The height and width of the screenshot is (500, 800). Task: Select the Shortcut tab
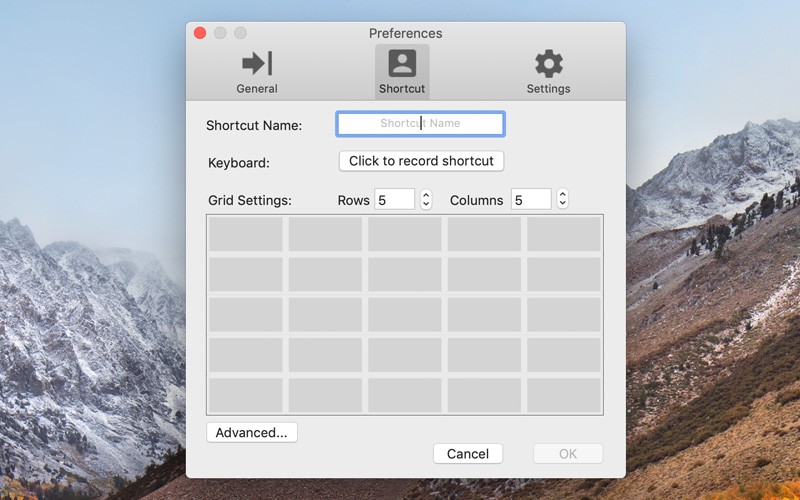pos(402,72)
